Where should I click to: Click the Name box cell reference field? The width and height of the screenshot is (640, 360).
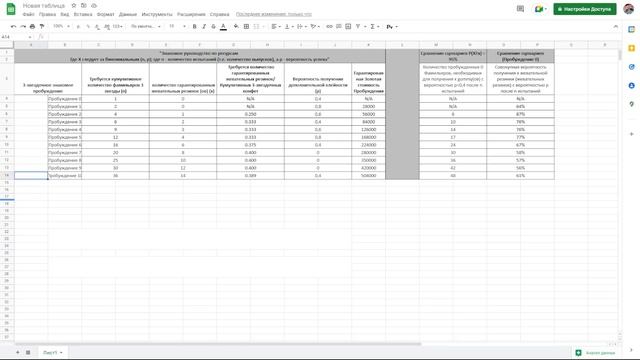16,37
